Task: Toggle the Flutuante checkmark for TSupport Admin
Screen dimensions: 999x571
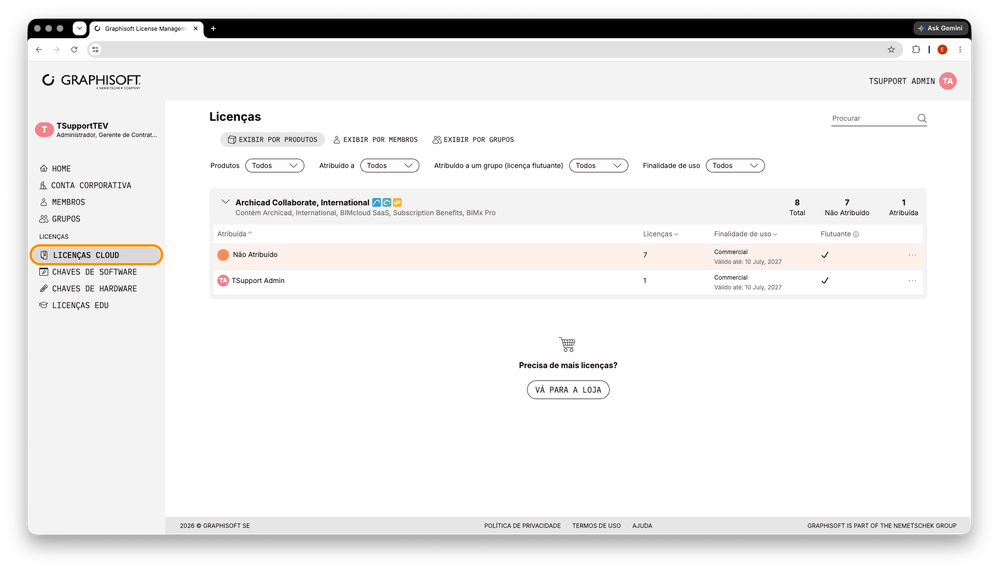Action: coord(825,280)
